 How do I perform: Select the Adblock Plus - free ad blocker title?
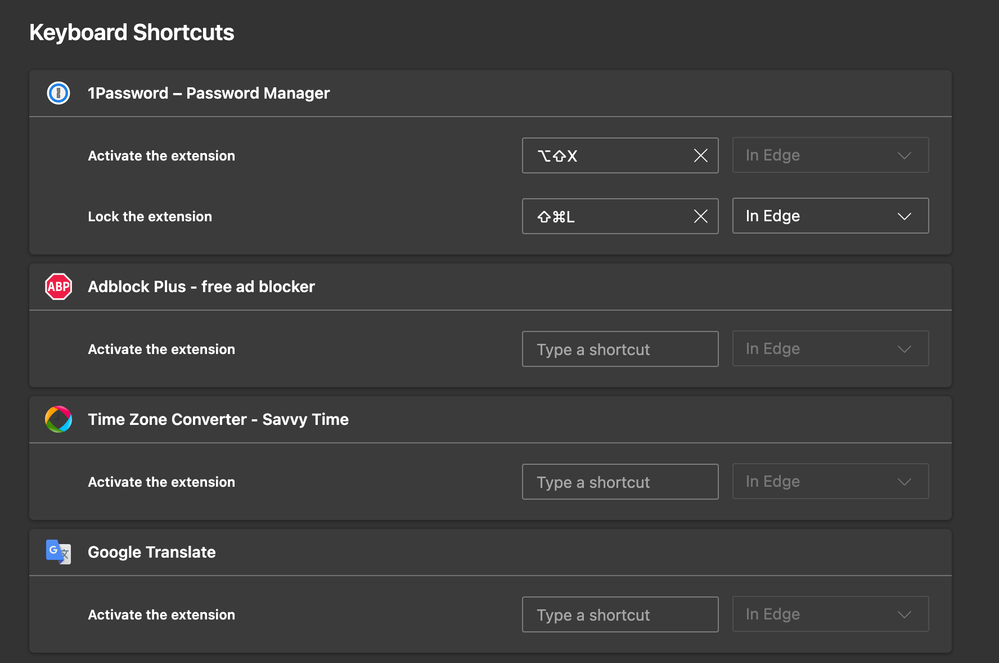point(201,287)
